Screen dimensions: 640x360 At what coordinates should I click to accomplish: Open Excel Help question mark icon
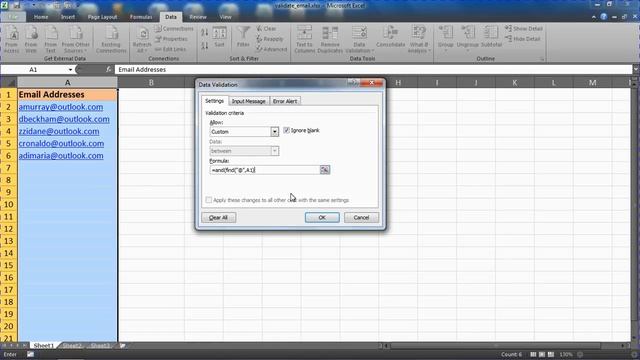tap(604, 17)
